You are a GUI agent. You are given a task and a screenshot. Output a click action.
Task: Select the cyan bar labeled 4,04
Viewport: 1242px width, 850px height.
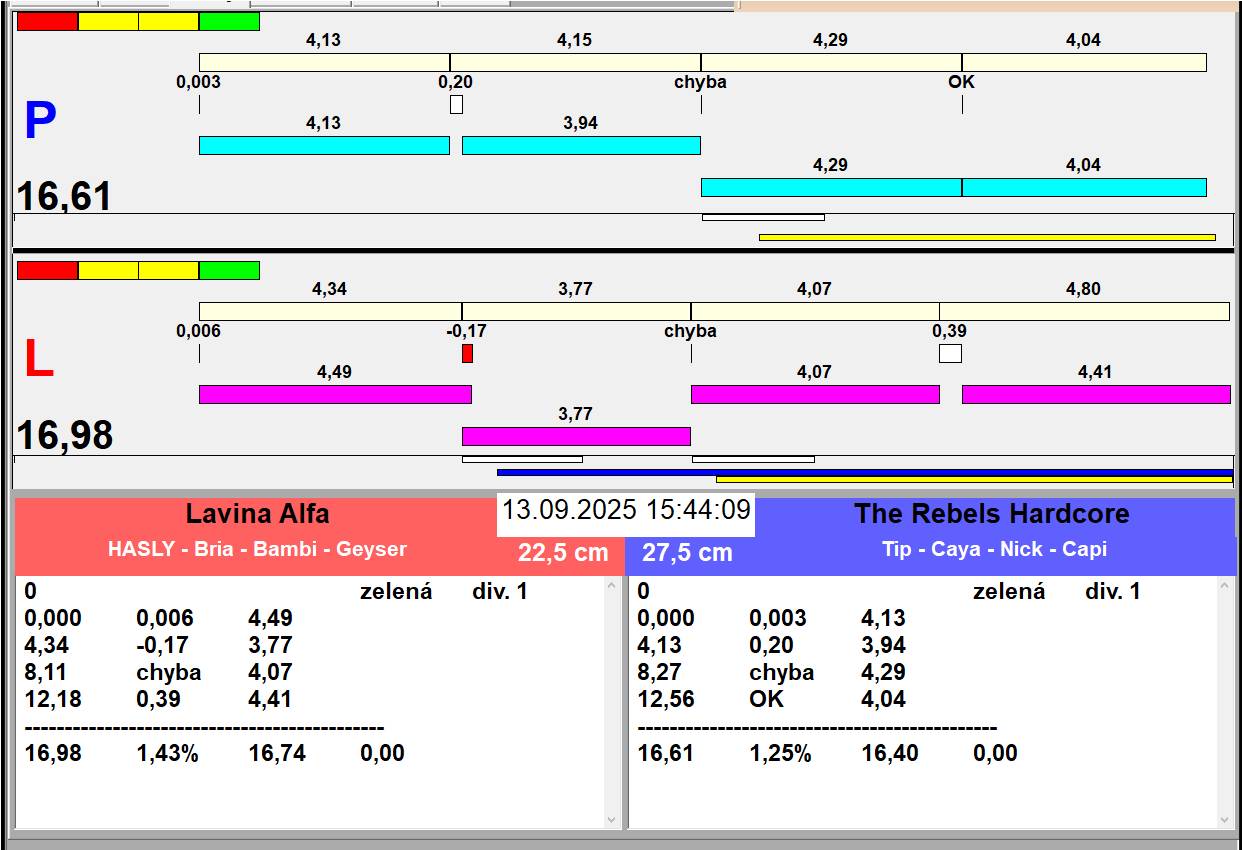[x=1084, y=187]
